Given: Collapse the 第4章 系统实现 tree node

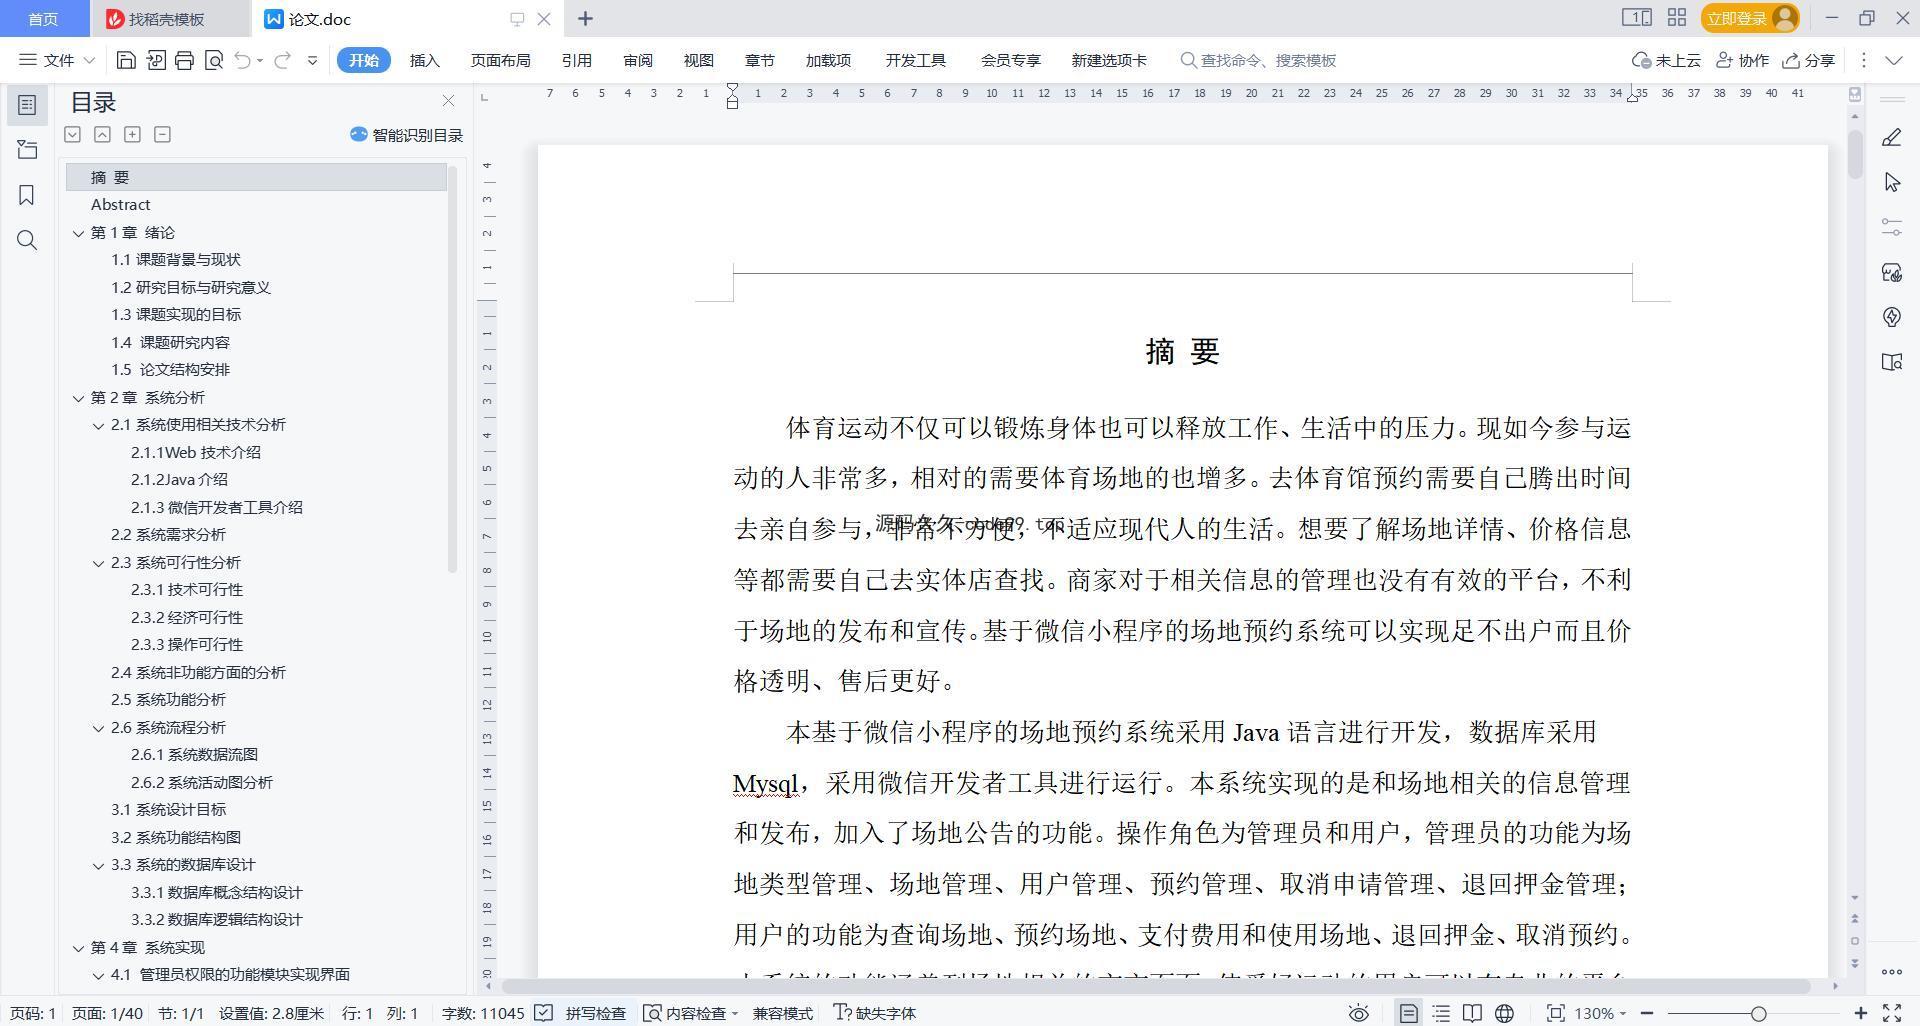Looking at the screenshot, I should tap(78, 948).
